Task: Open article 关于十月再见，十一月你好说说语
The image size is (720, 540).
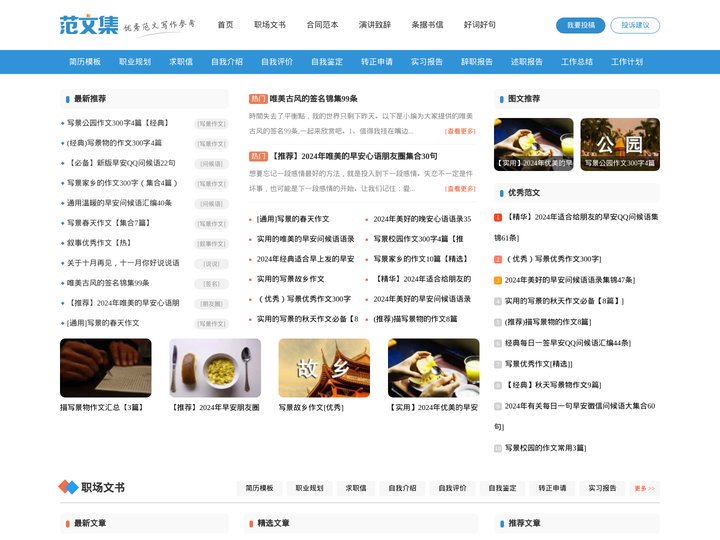Action: click(x=123, y=263)
